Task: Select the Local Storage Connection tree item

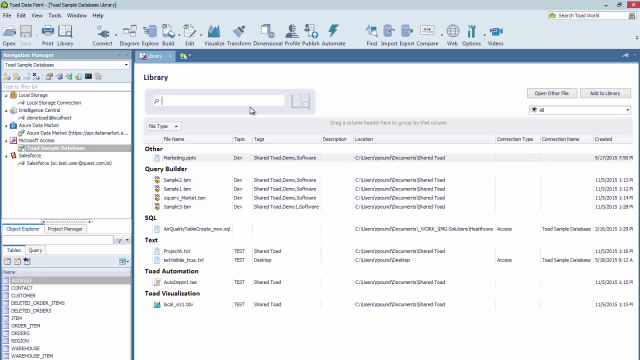Action: (x=54, y=103)
